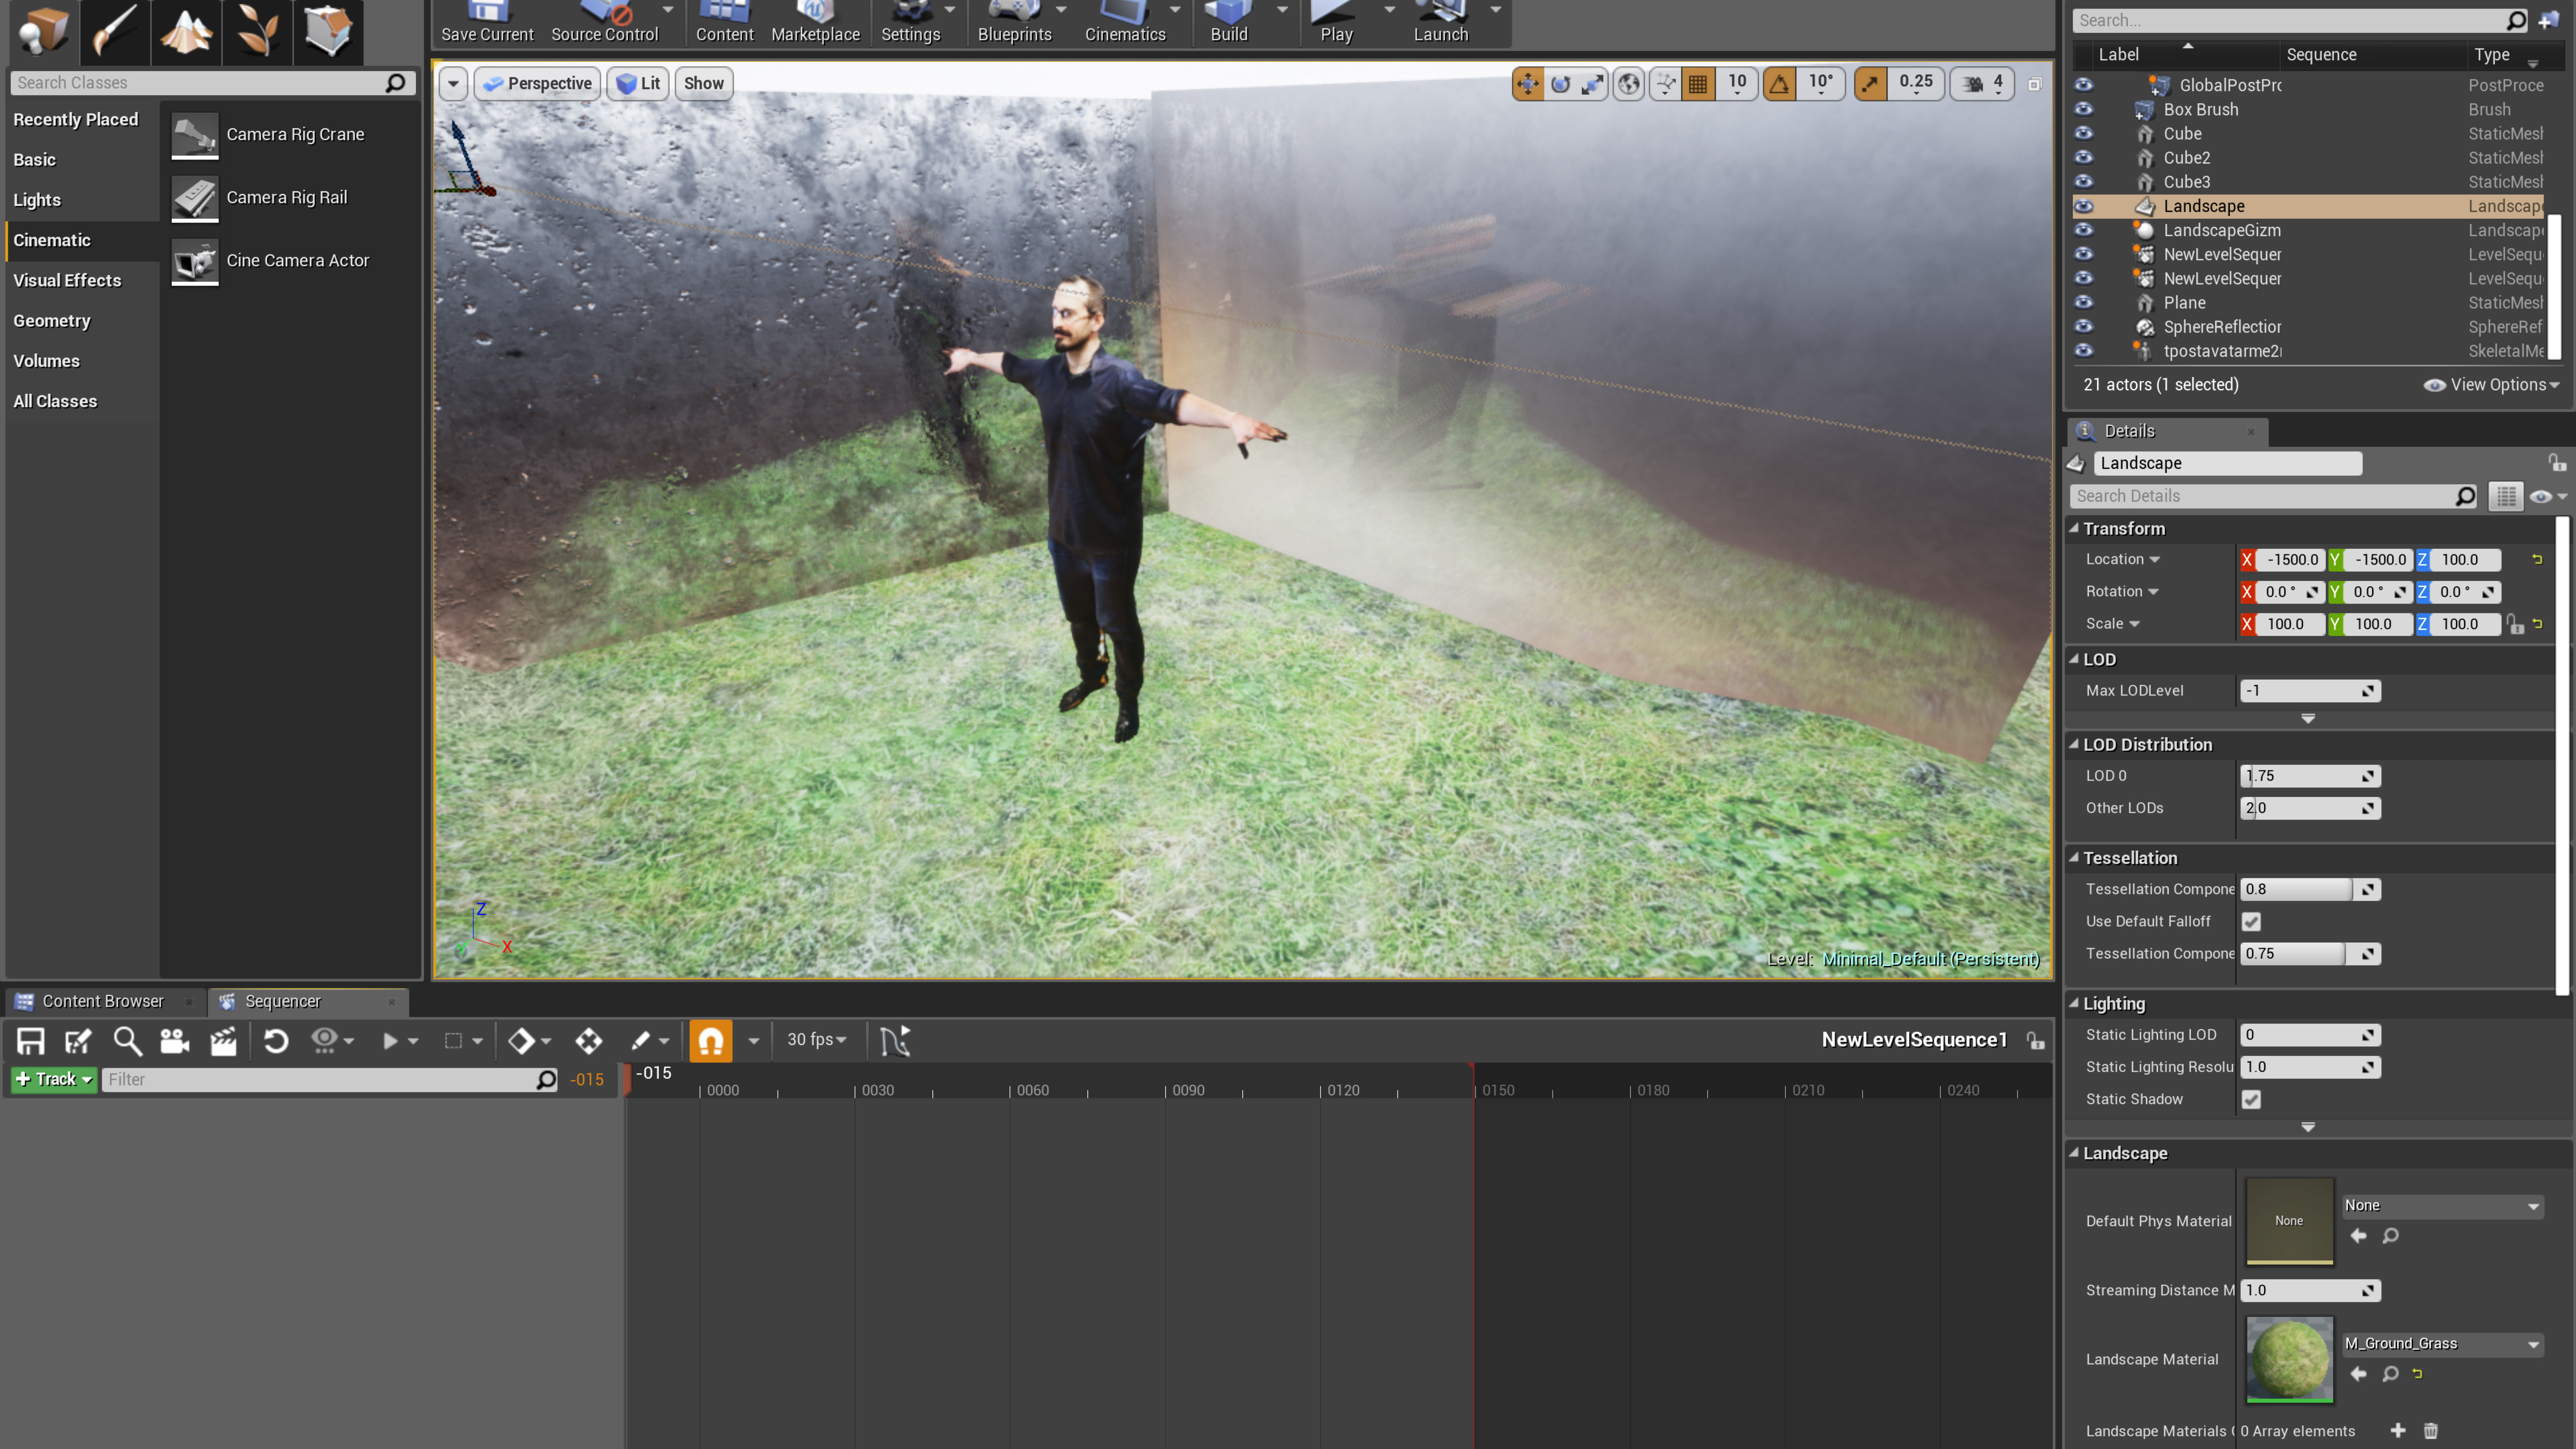Toggle the Static Shadow checkbox
This screenshot has width=2576, height=1449.
pos(2251,1099)
